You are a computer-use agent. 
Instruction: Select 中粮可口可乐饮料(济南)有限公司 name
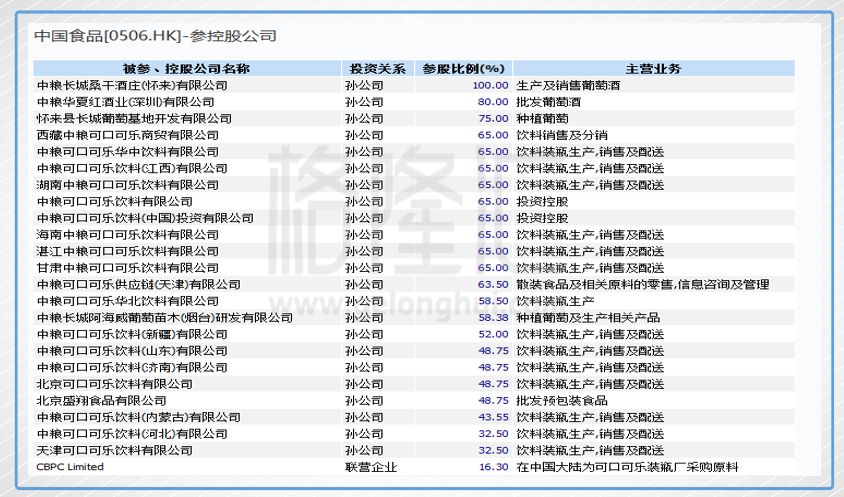[x=132, y=368]
